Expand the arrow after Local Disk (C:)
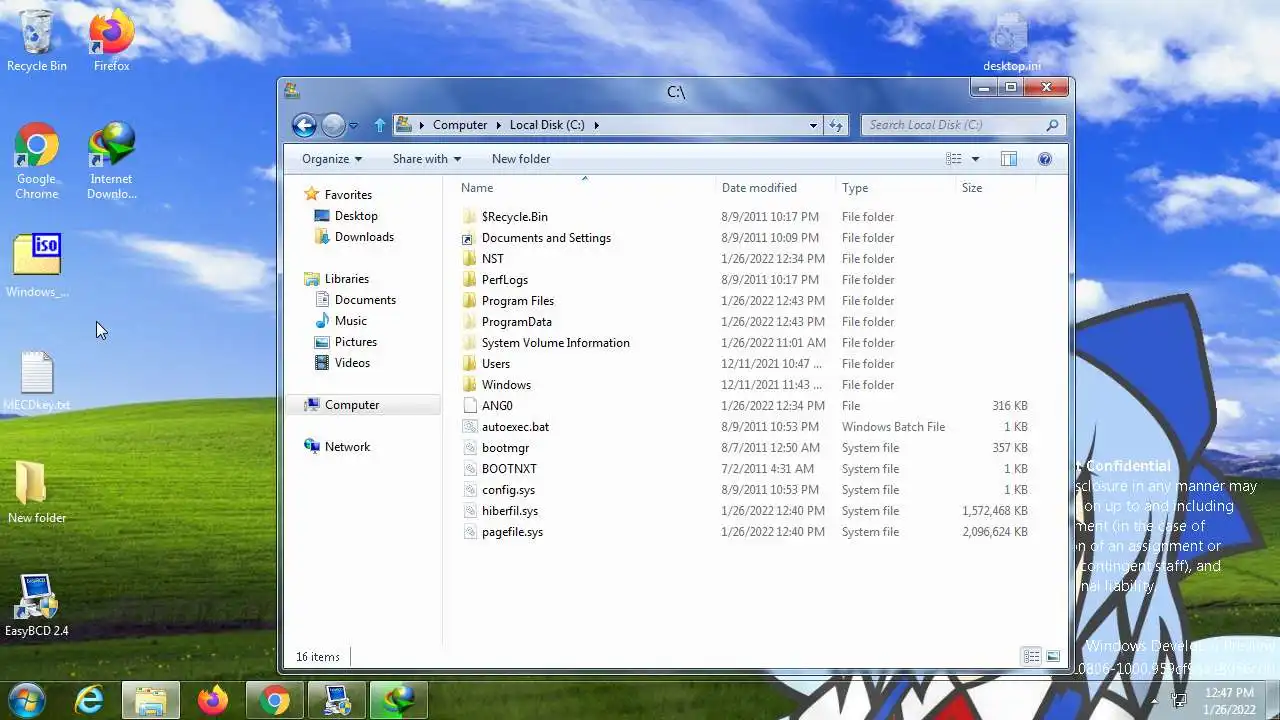1280x720 pixels. click(596, 125)
